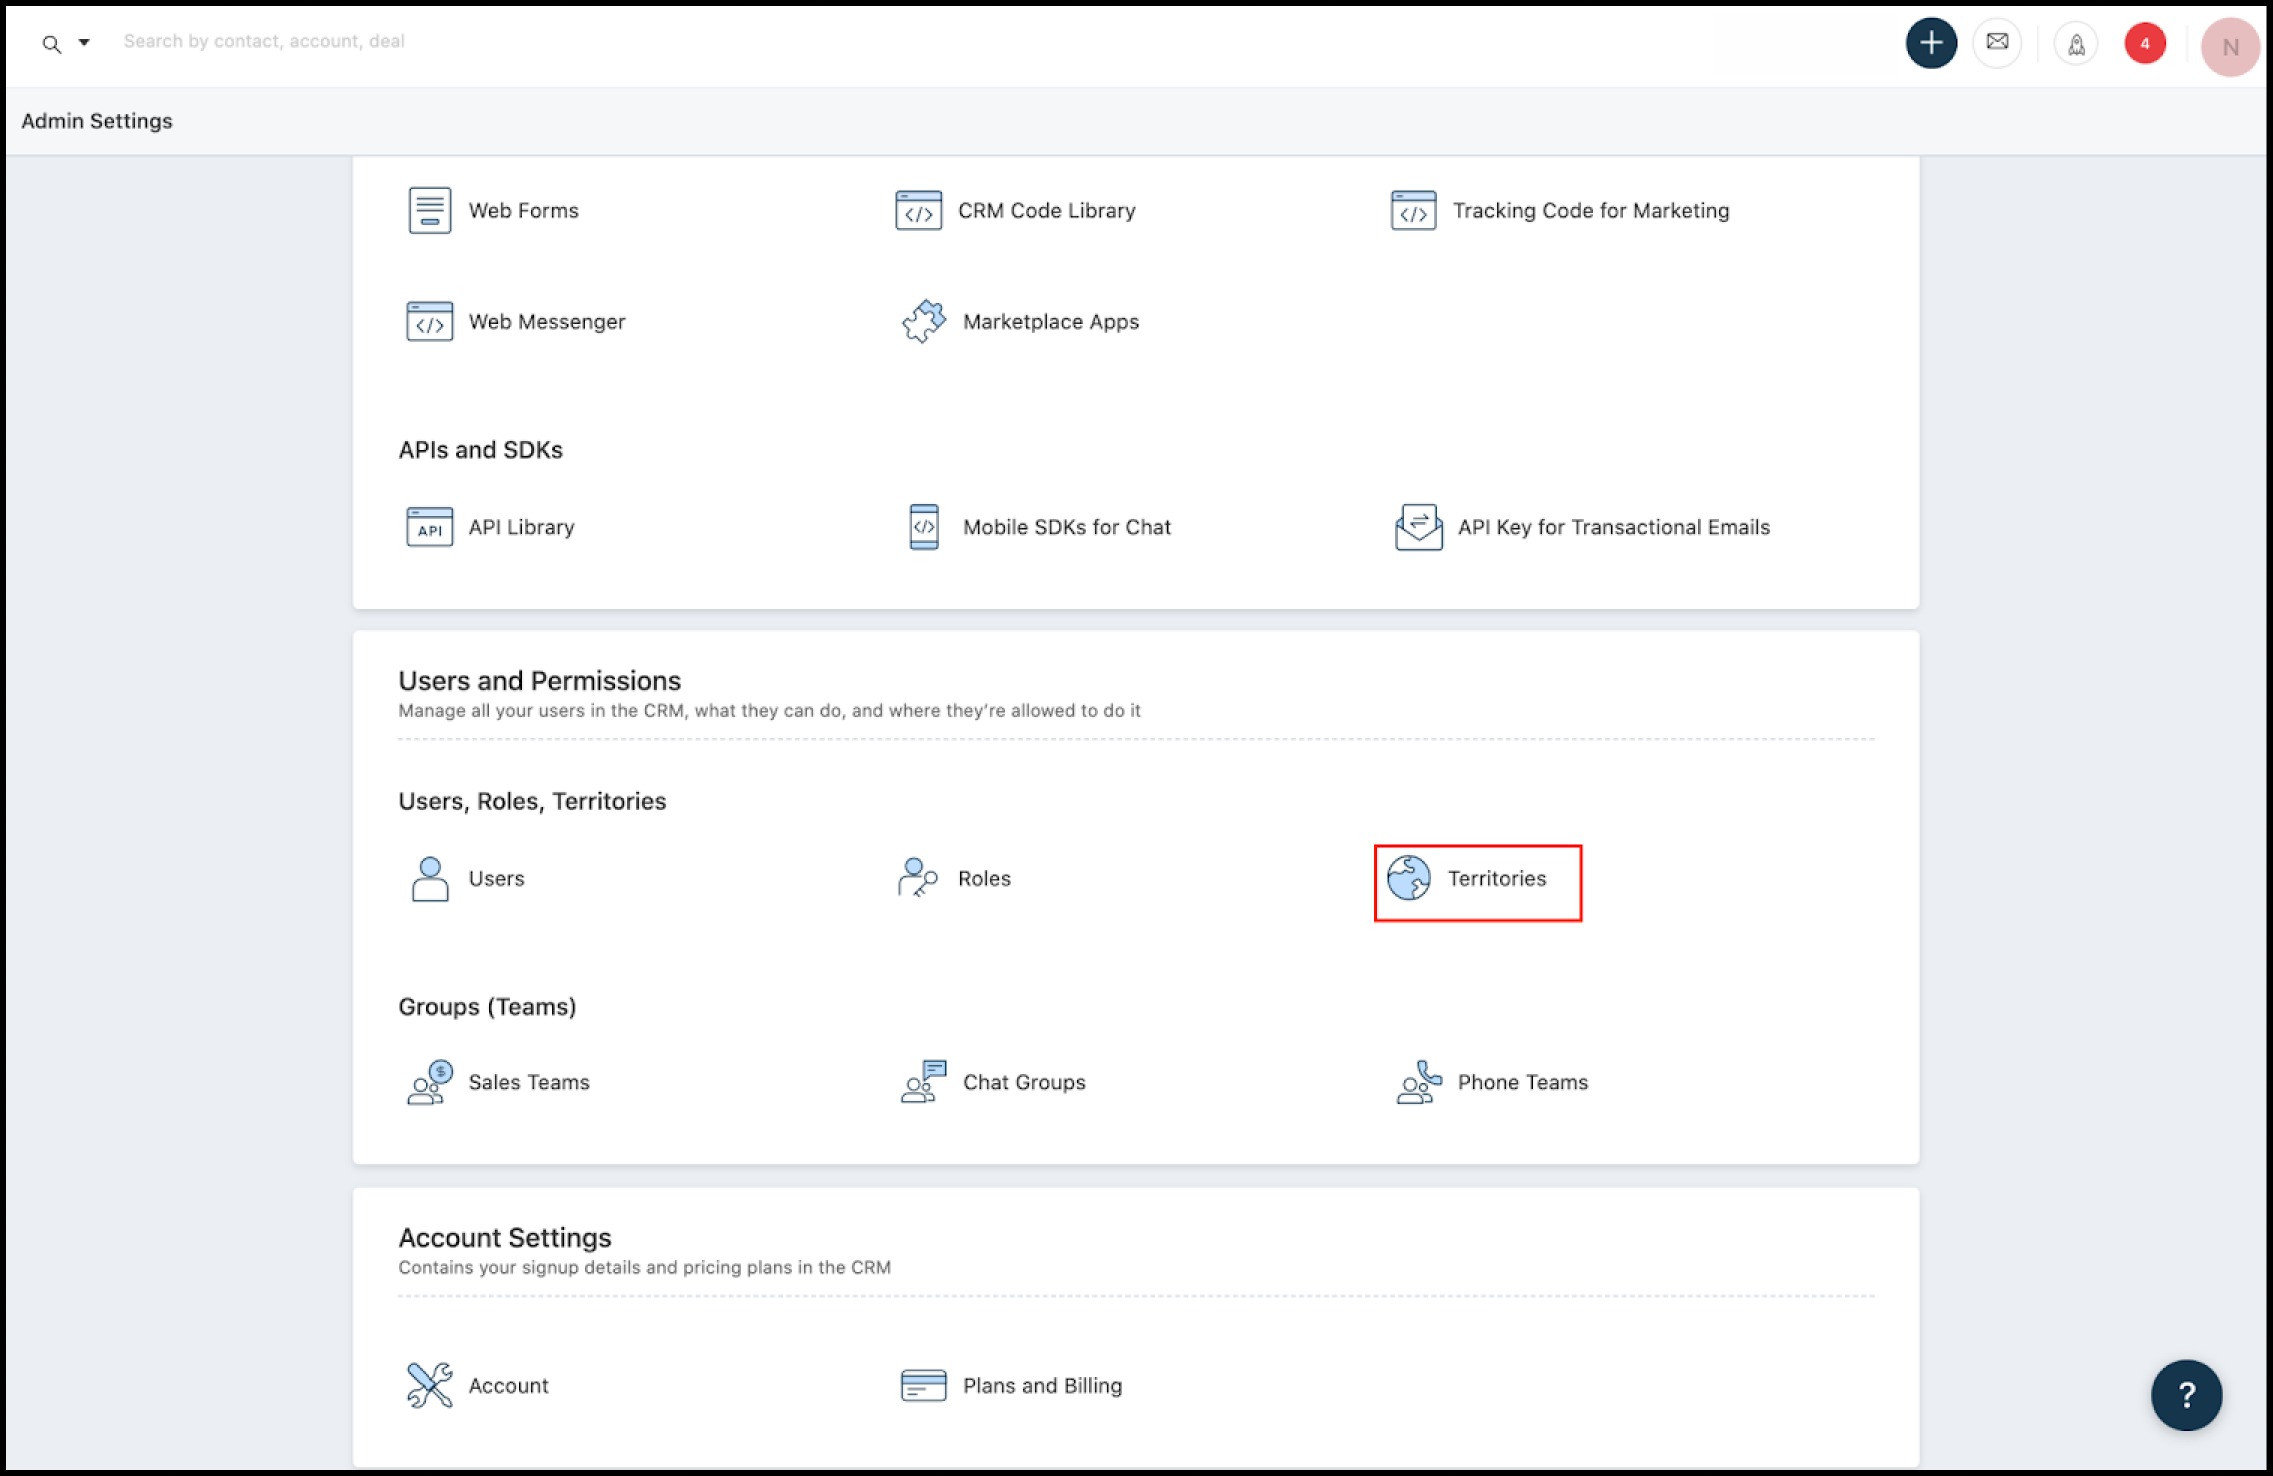Click the Users and Permissions heading
This screenshot has width=2273, height=1476.
tap(539, 681)
